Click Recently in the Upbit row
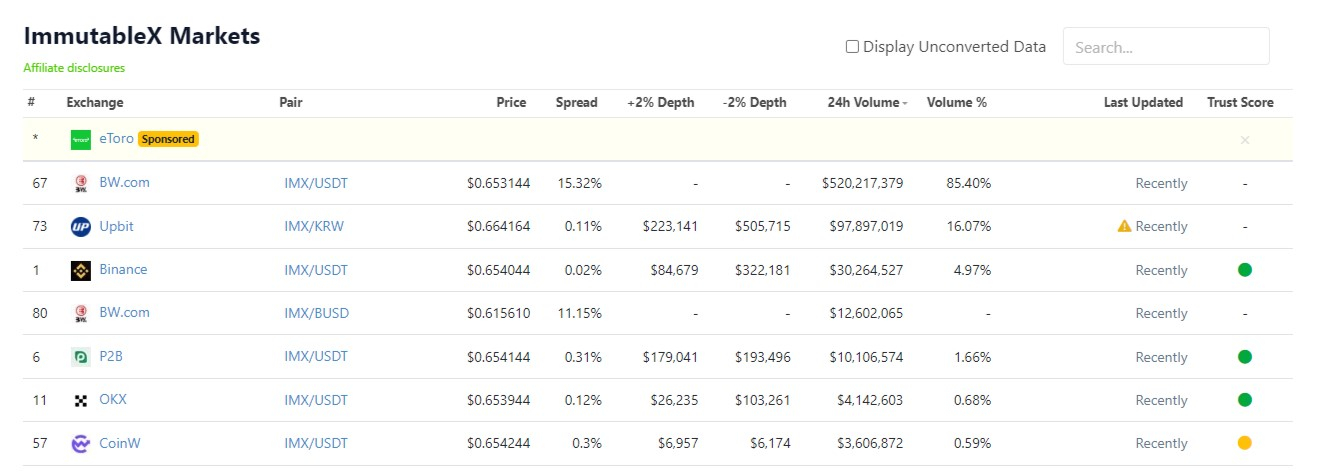Screen dimensions: 1325x475 (1161, 226)
